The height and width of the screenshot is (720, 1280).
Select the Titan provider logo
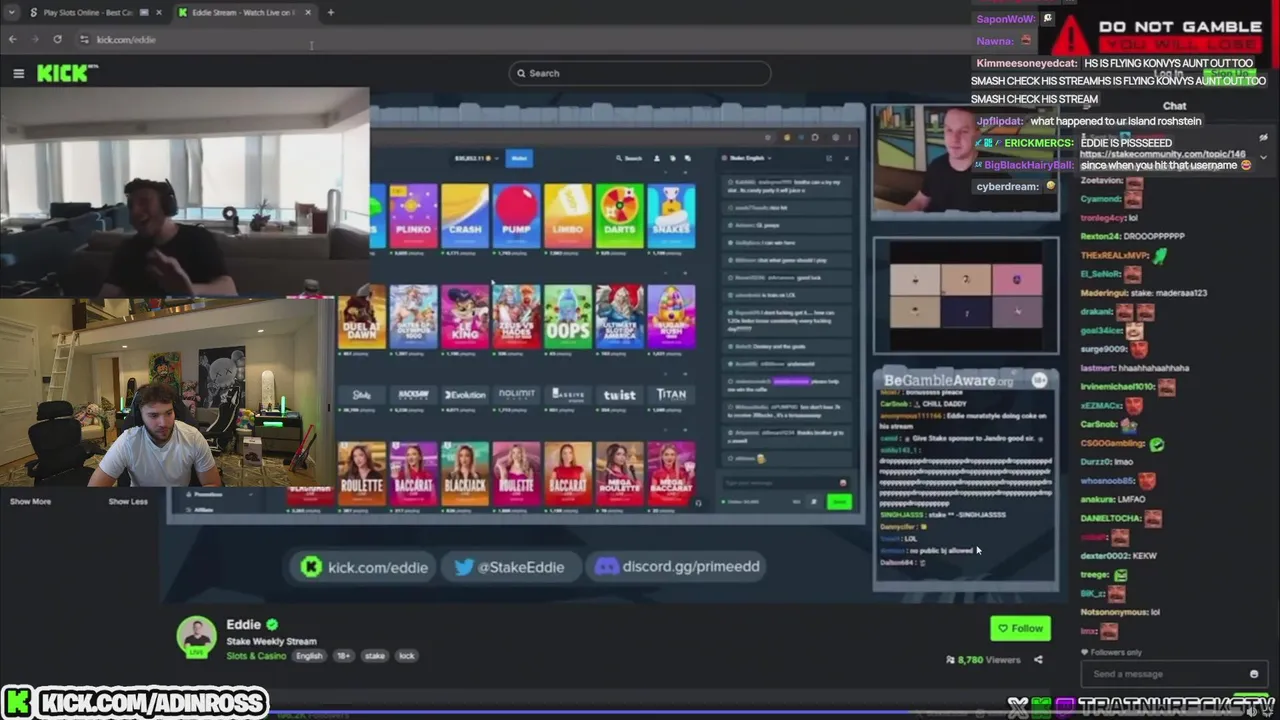(671, 395)
